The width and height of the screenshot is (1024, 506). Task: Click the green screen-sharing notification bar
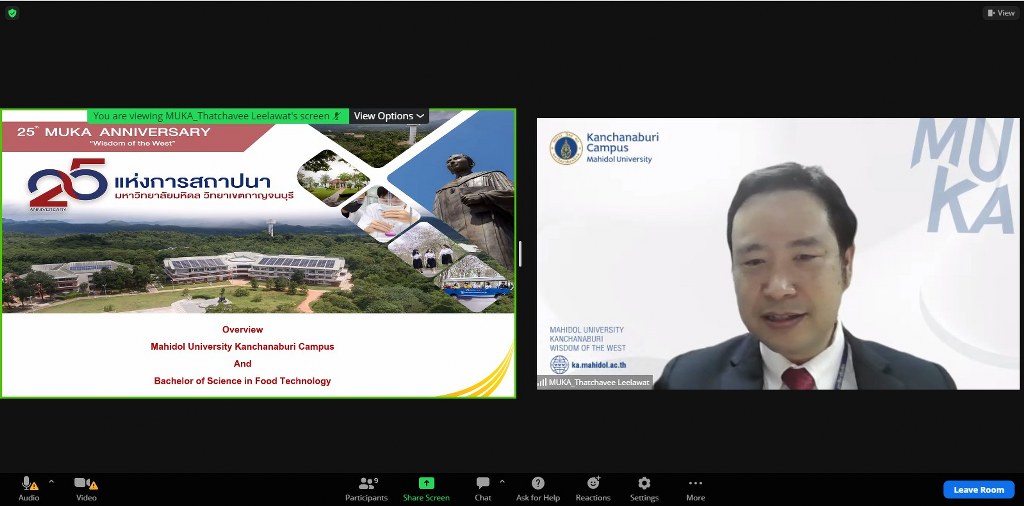[x=216, y=116]
